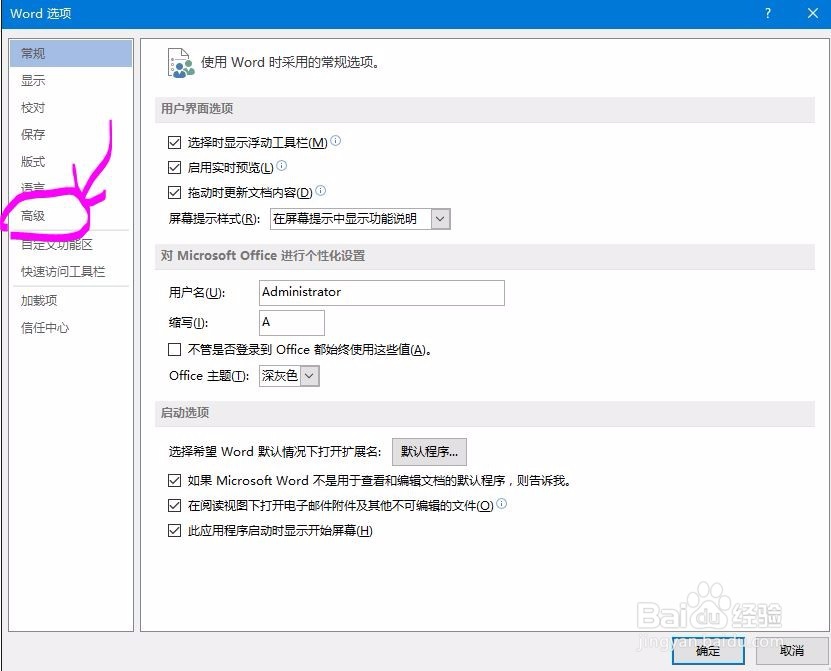Enable 不管是否登录到 Office 都始终使用这些值

(174, 350)
